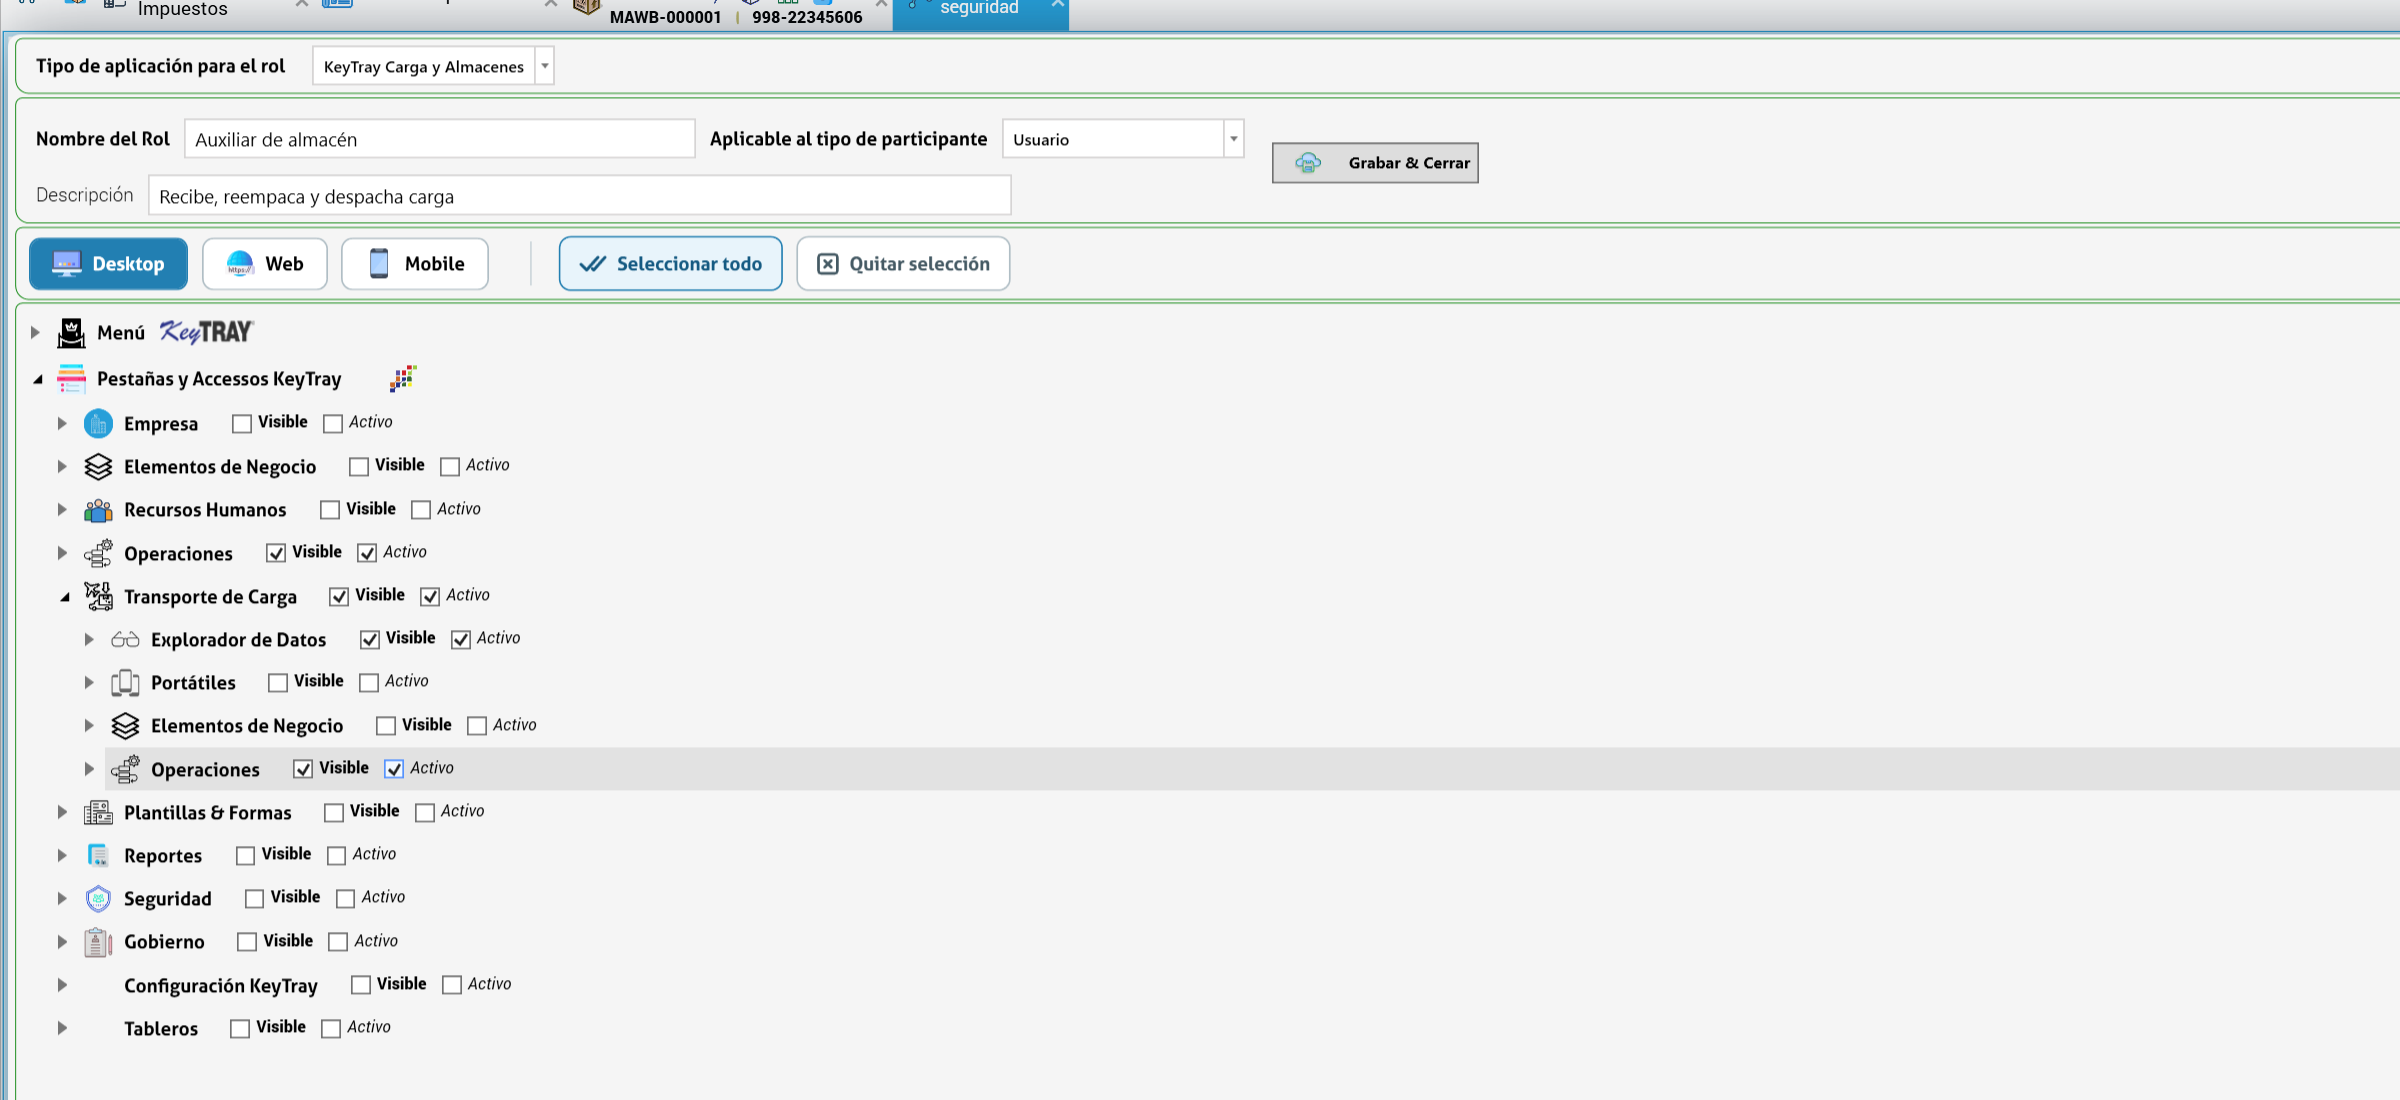Open the Tipo de aplicación dropdown
2400x1100 pixels.
545,66
